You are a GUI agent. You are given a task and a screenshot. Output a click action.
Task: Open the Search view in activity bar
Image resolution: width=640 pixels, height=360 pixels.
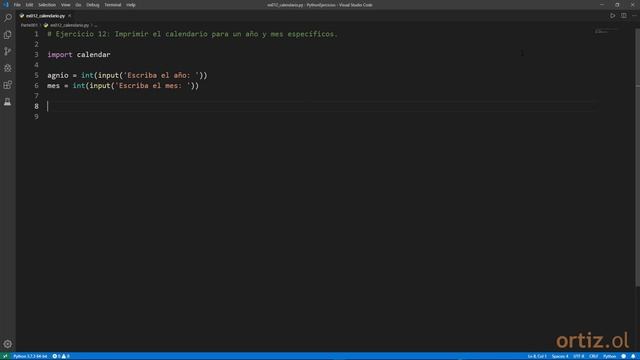8,18
